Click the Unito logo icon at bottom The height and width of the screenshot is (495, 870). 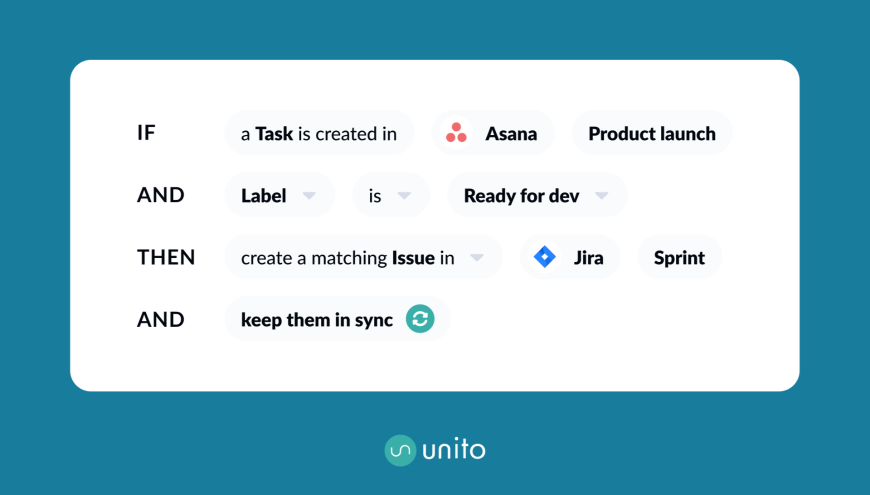(x=400, y=450)
